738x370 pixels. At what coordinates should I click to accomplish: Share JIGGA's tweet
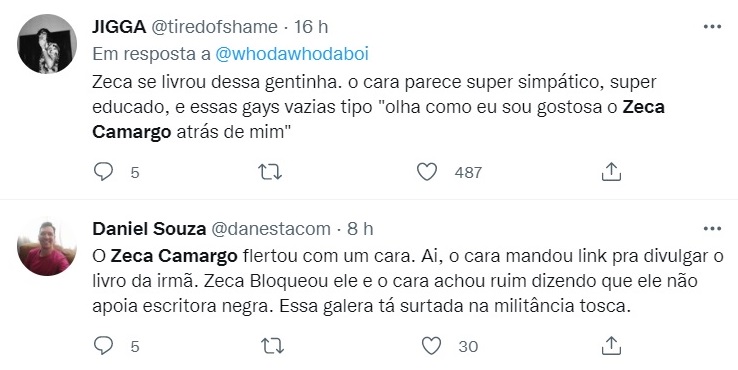click(x=611, y=172)
